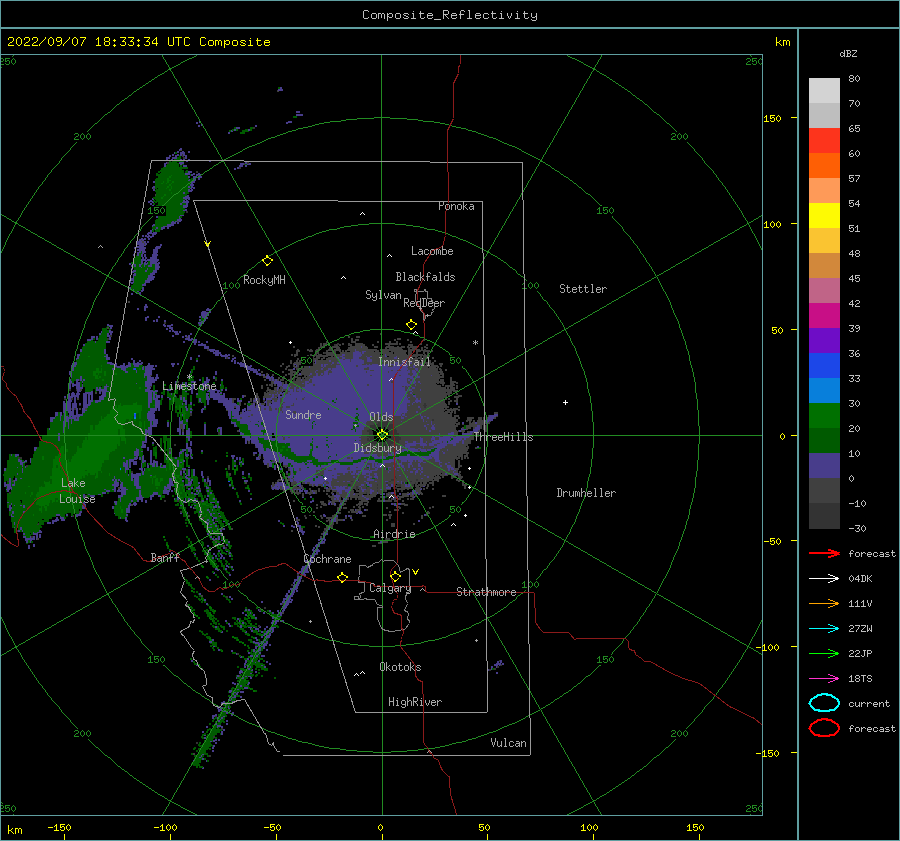The width and height of the screenshot is (900, 841).
Task: Click the white 04DK arrow icon
Action: (x=824, y=578)
